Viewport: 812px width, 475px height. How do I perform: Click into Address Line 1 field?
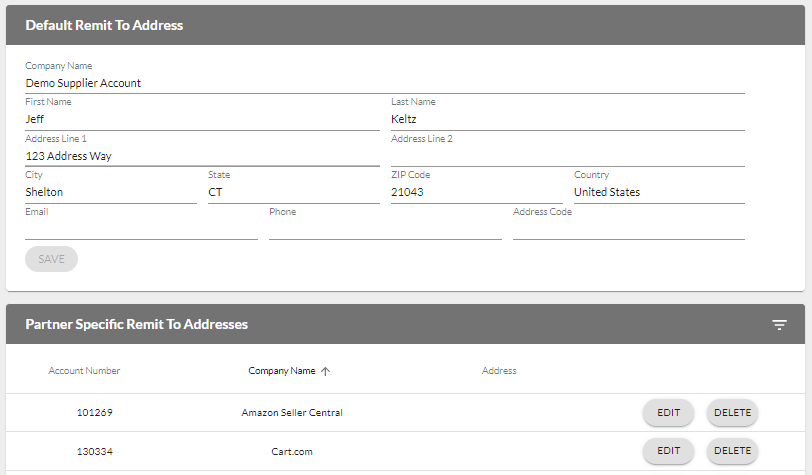[201, 156]
